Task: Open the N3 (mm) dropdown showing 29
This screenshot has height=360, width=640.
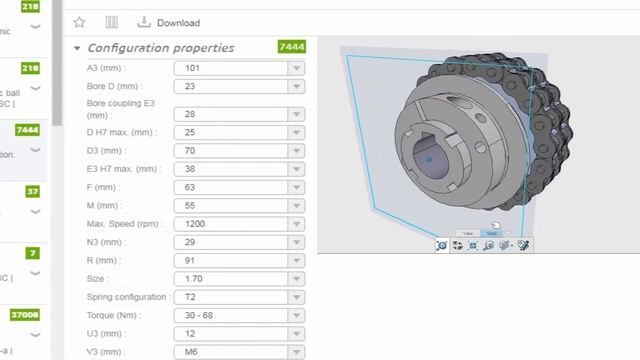Action: [239, 242]
